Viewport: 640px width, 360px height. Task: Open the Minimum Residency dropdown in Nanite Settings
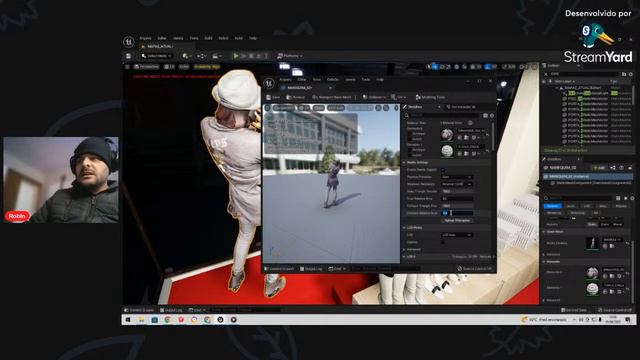pyautogui.click(x=456, y=184)
